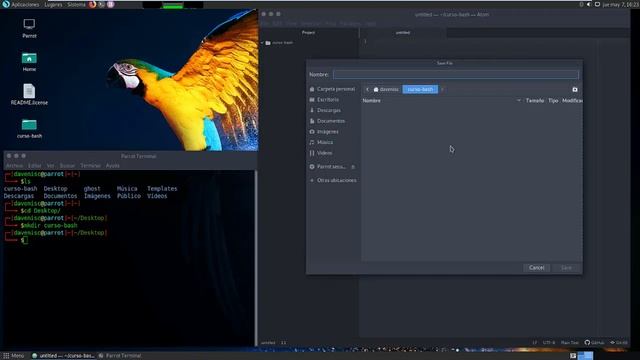Click the workspace switcher in bottom panel
The height and width of the screenshot is (360, 640).
pos(586,356)
